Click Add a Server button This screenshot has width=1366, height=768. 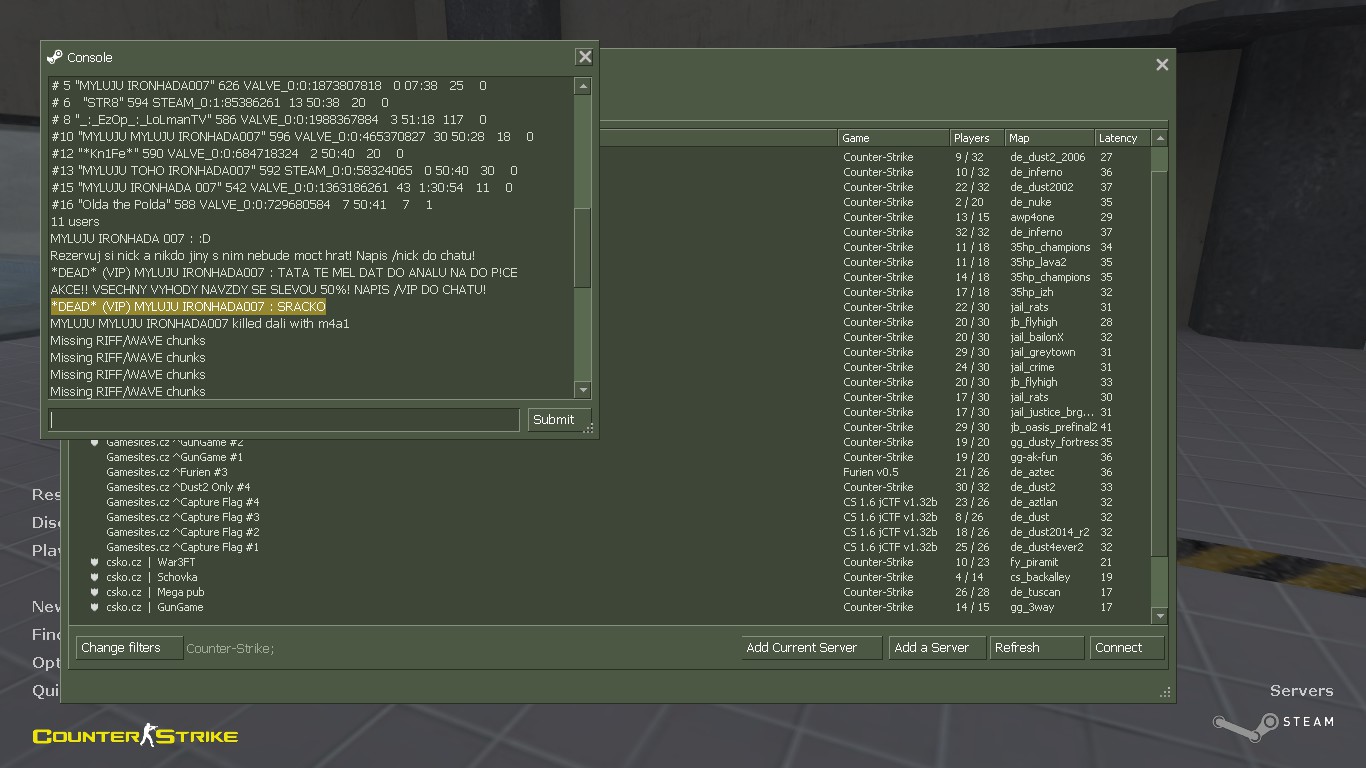coord(937,648)
